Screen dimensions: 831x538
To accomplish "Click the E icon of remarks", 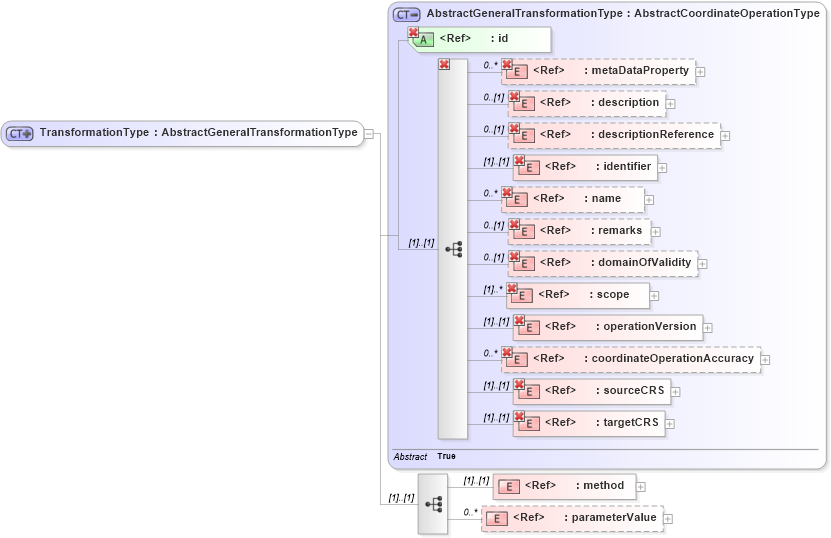I will pyautogui.click(x=524, y=232).
